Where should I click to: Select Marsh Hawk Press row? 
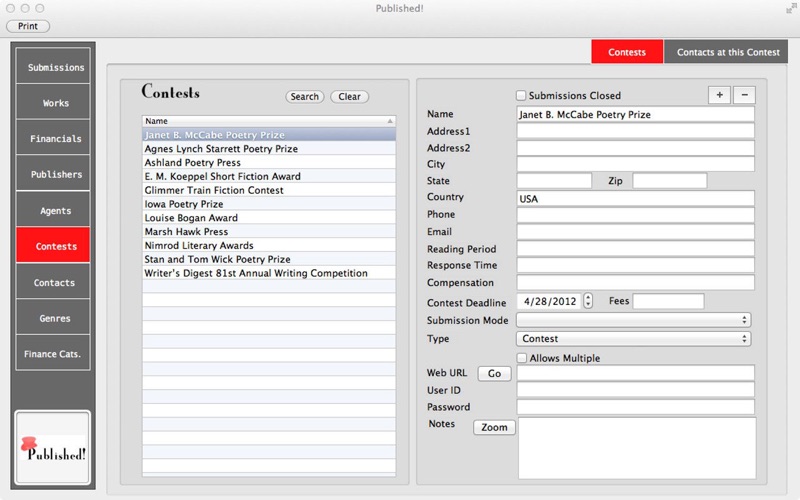tap(269, 231)
